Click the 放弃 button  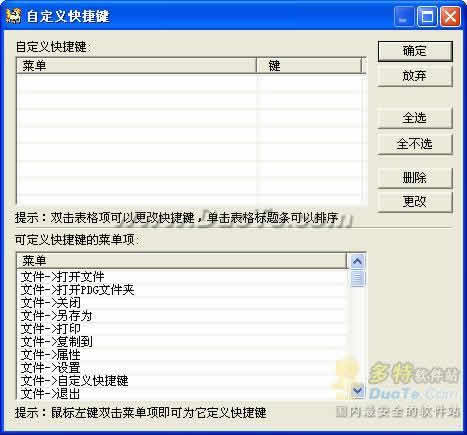[x=415, y=76]
